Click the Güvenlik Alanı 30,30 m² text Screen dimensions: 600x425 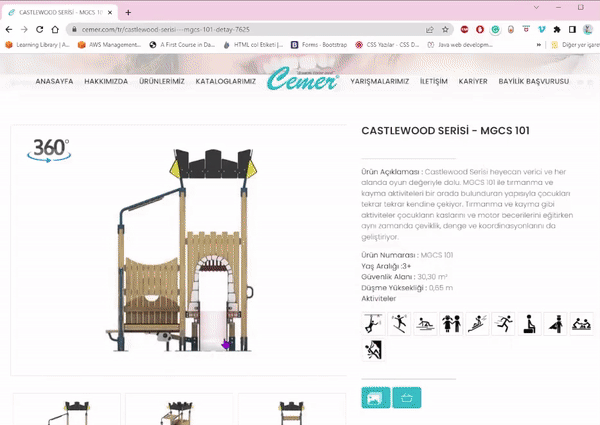pyautogui.click(x=404, y=277)
